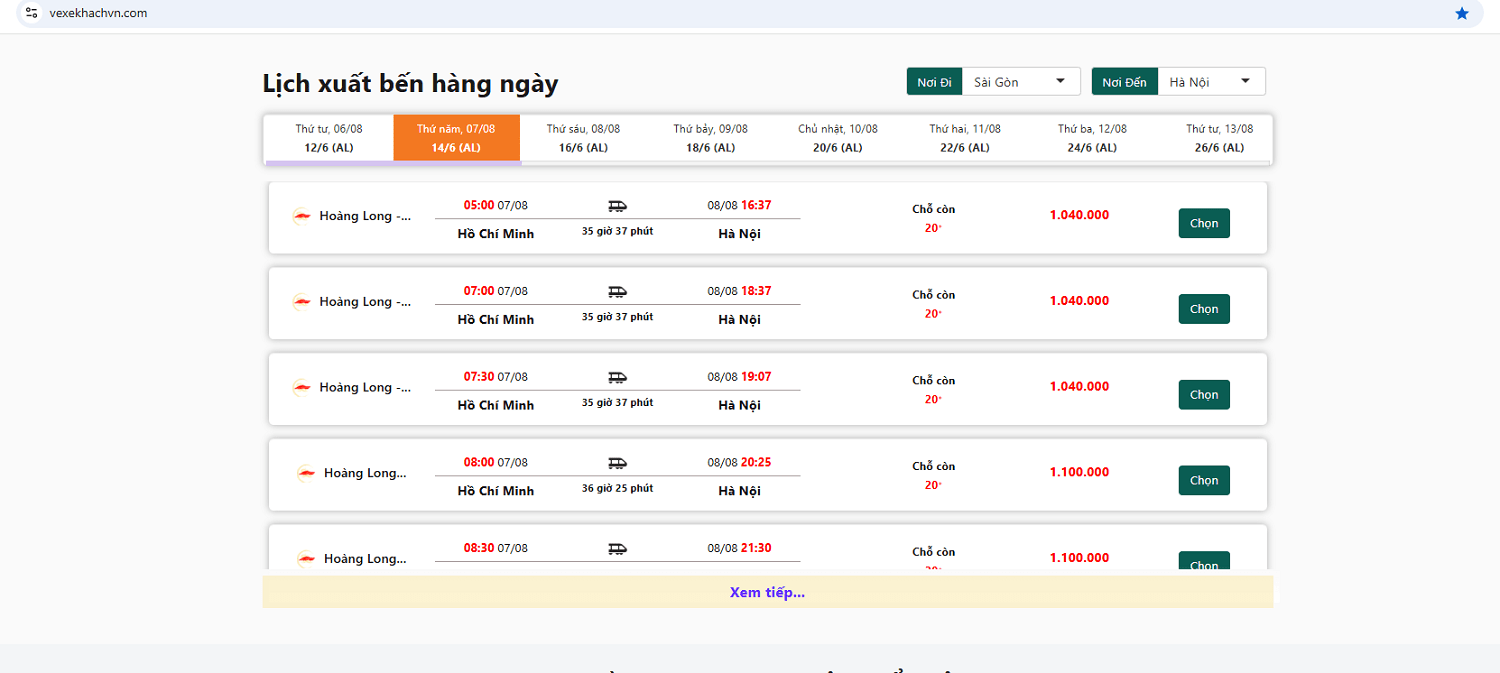
Task: Click the bus icon in 08:30 trip row
Action: pos(617,549)
